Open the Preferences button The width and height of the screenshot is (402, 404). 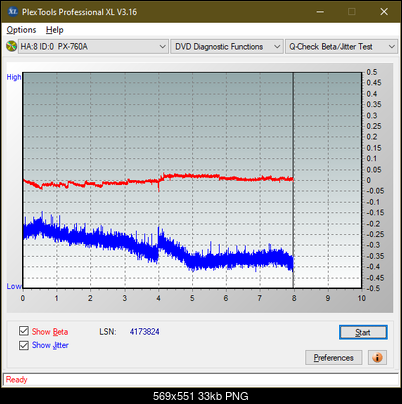click(x=334, y=358)
